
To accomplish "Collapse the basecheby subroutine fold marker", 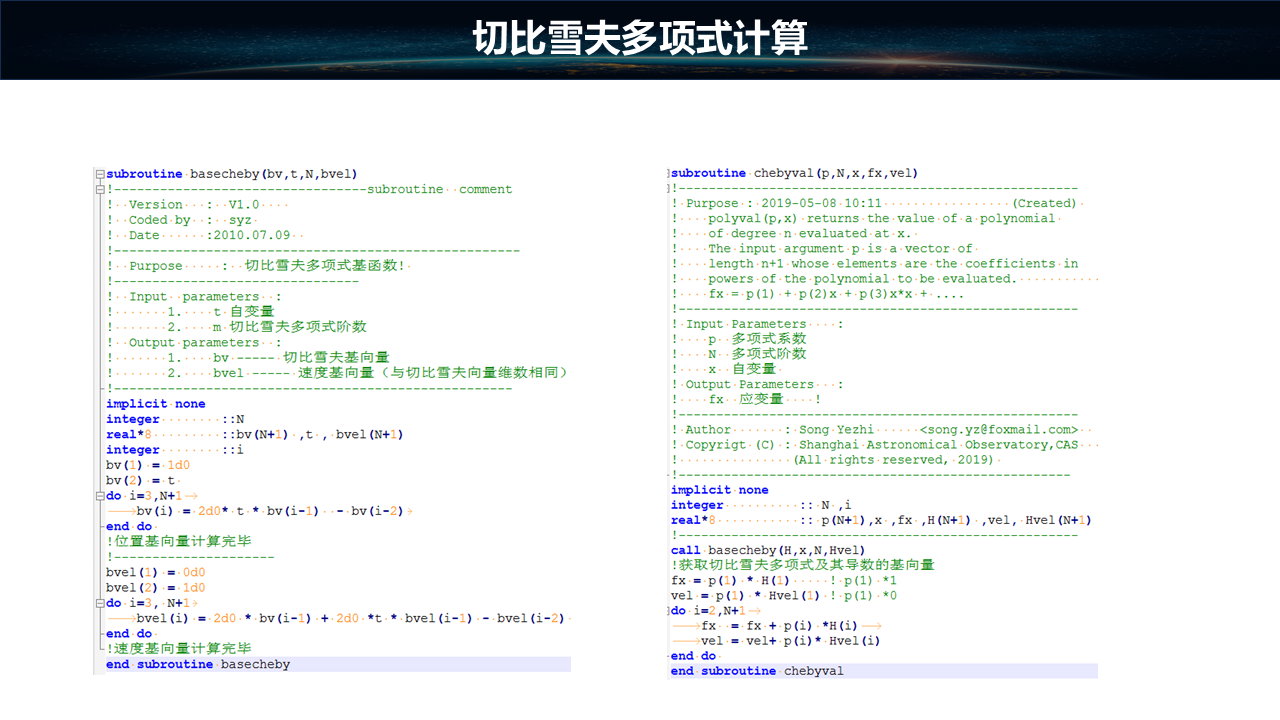I will pyautogui.click(x=99, y=174).
